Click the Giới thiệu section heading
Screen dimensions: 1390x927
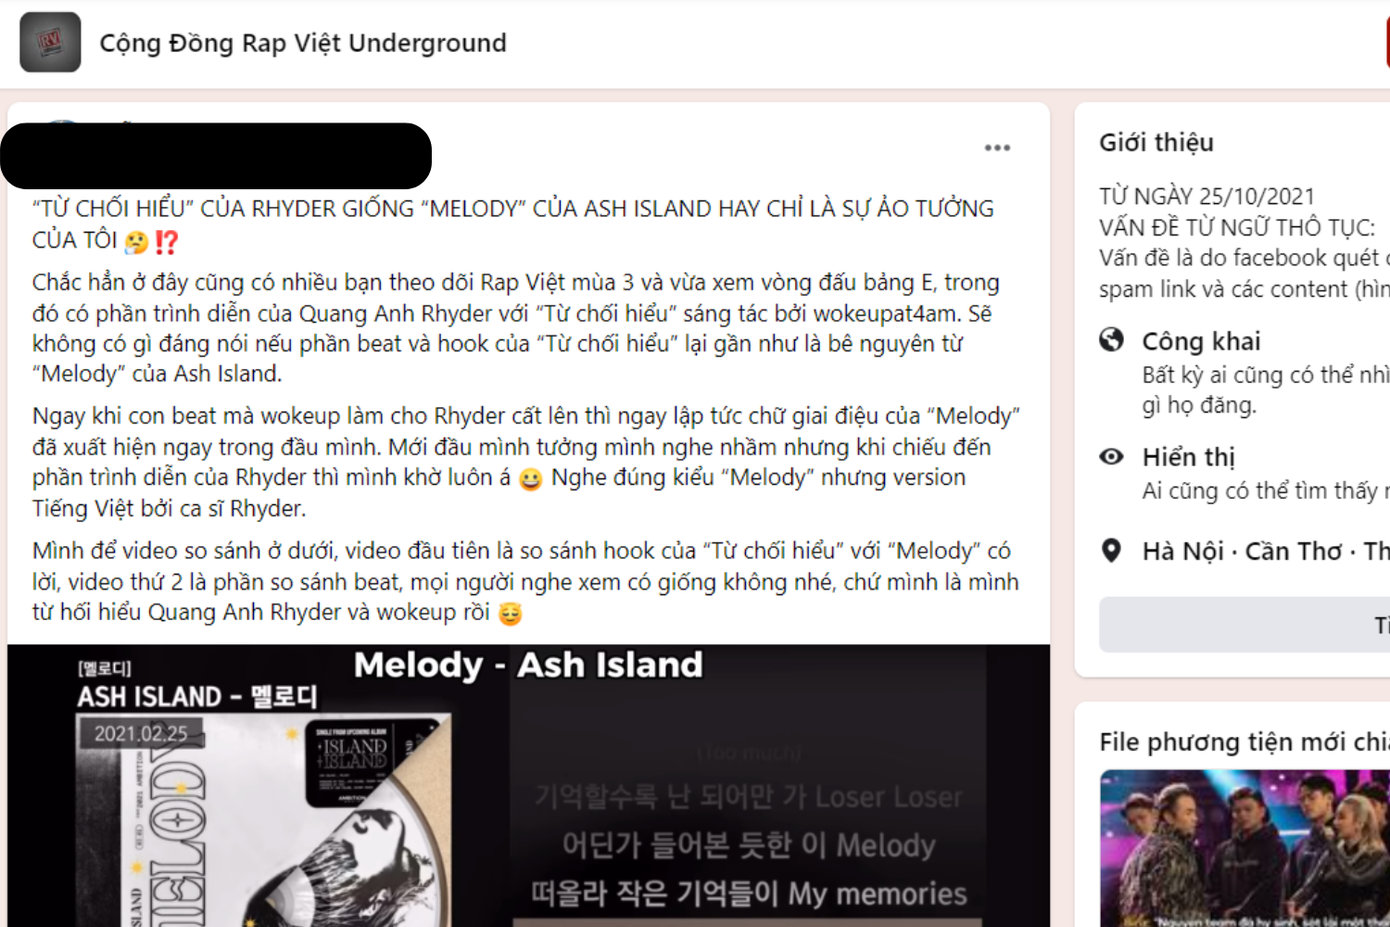coord(1156,143)
